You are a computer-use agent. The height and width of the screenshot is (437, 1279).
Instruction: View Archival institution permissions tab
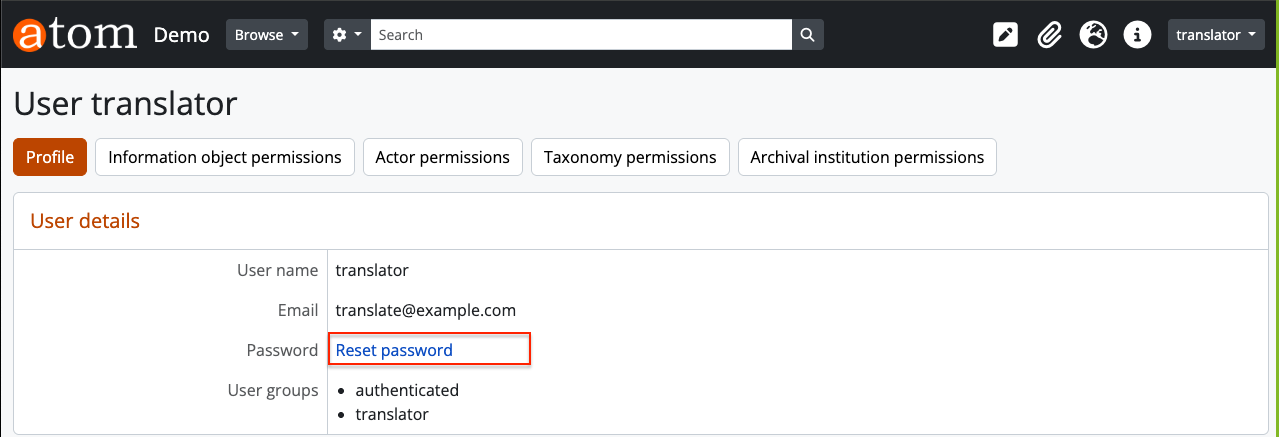click(867, 157)
